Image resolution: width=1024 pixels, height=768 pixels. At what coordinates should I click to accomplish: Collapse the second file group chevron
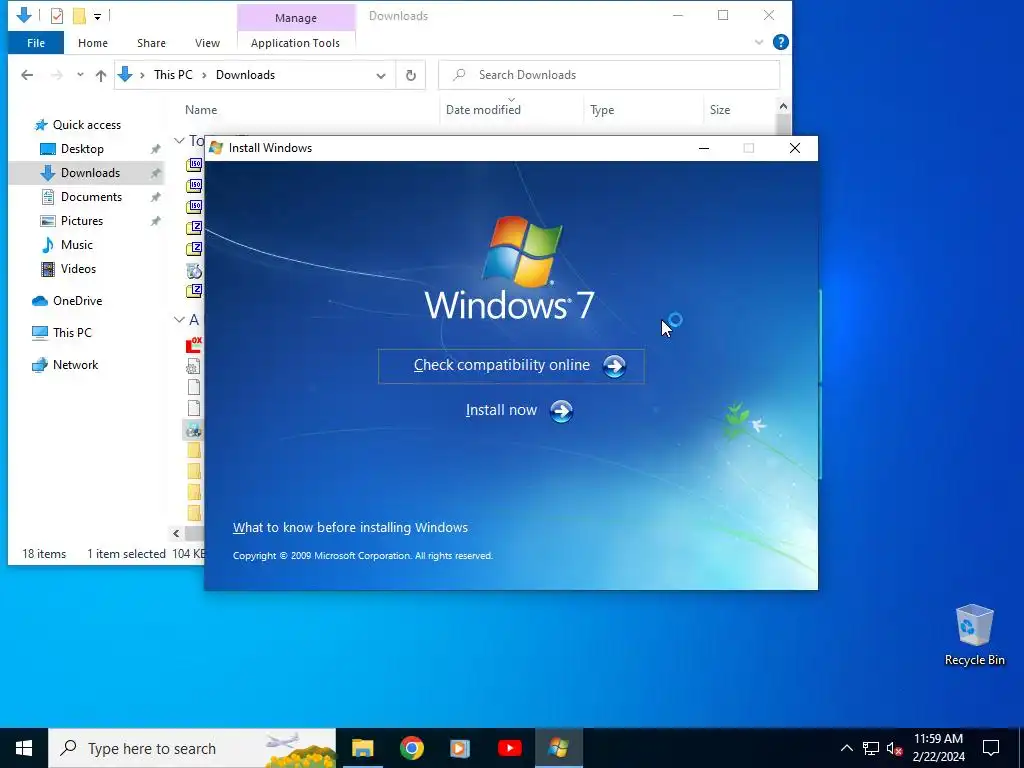coord(179,319)
